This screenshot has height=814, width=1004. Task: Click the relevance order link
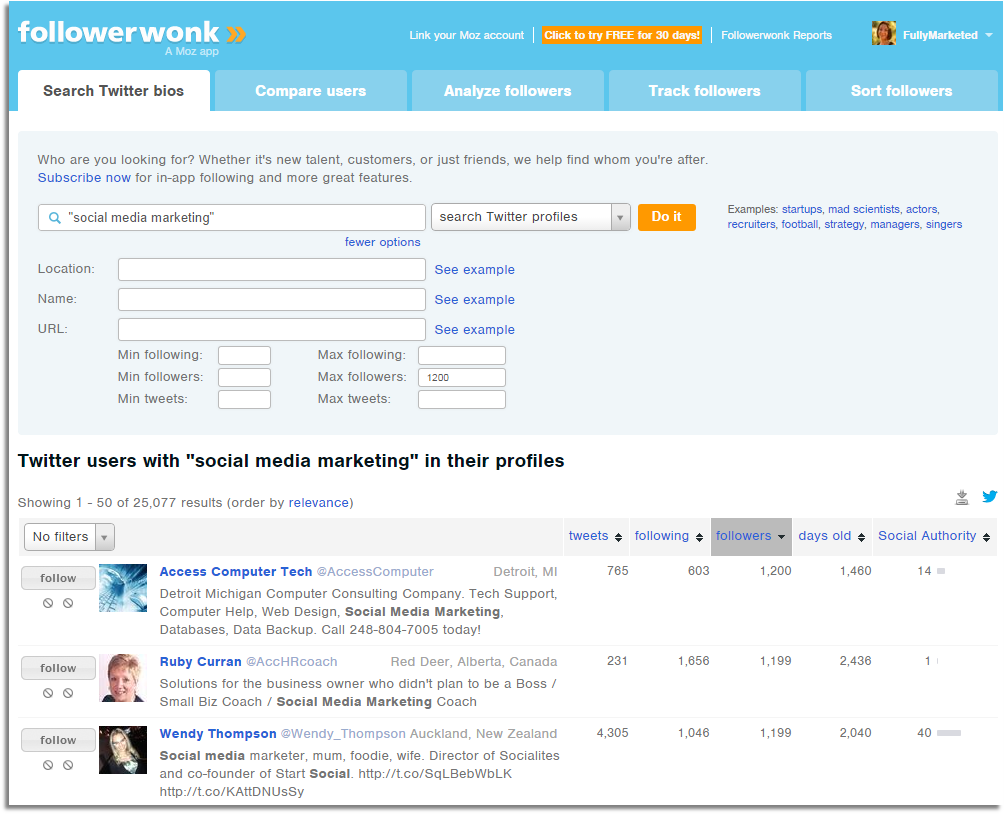[x=319, y=503]
